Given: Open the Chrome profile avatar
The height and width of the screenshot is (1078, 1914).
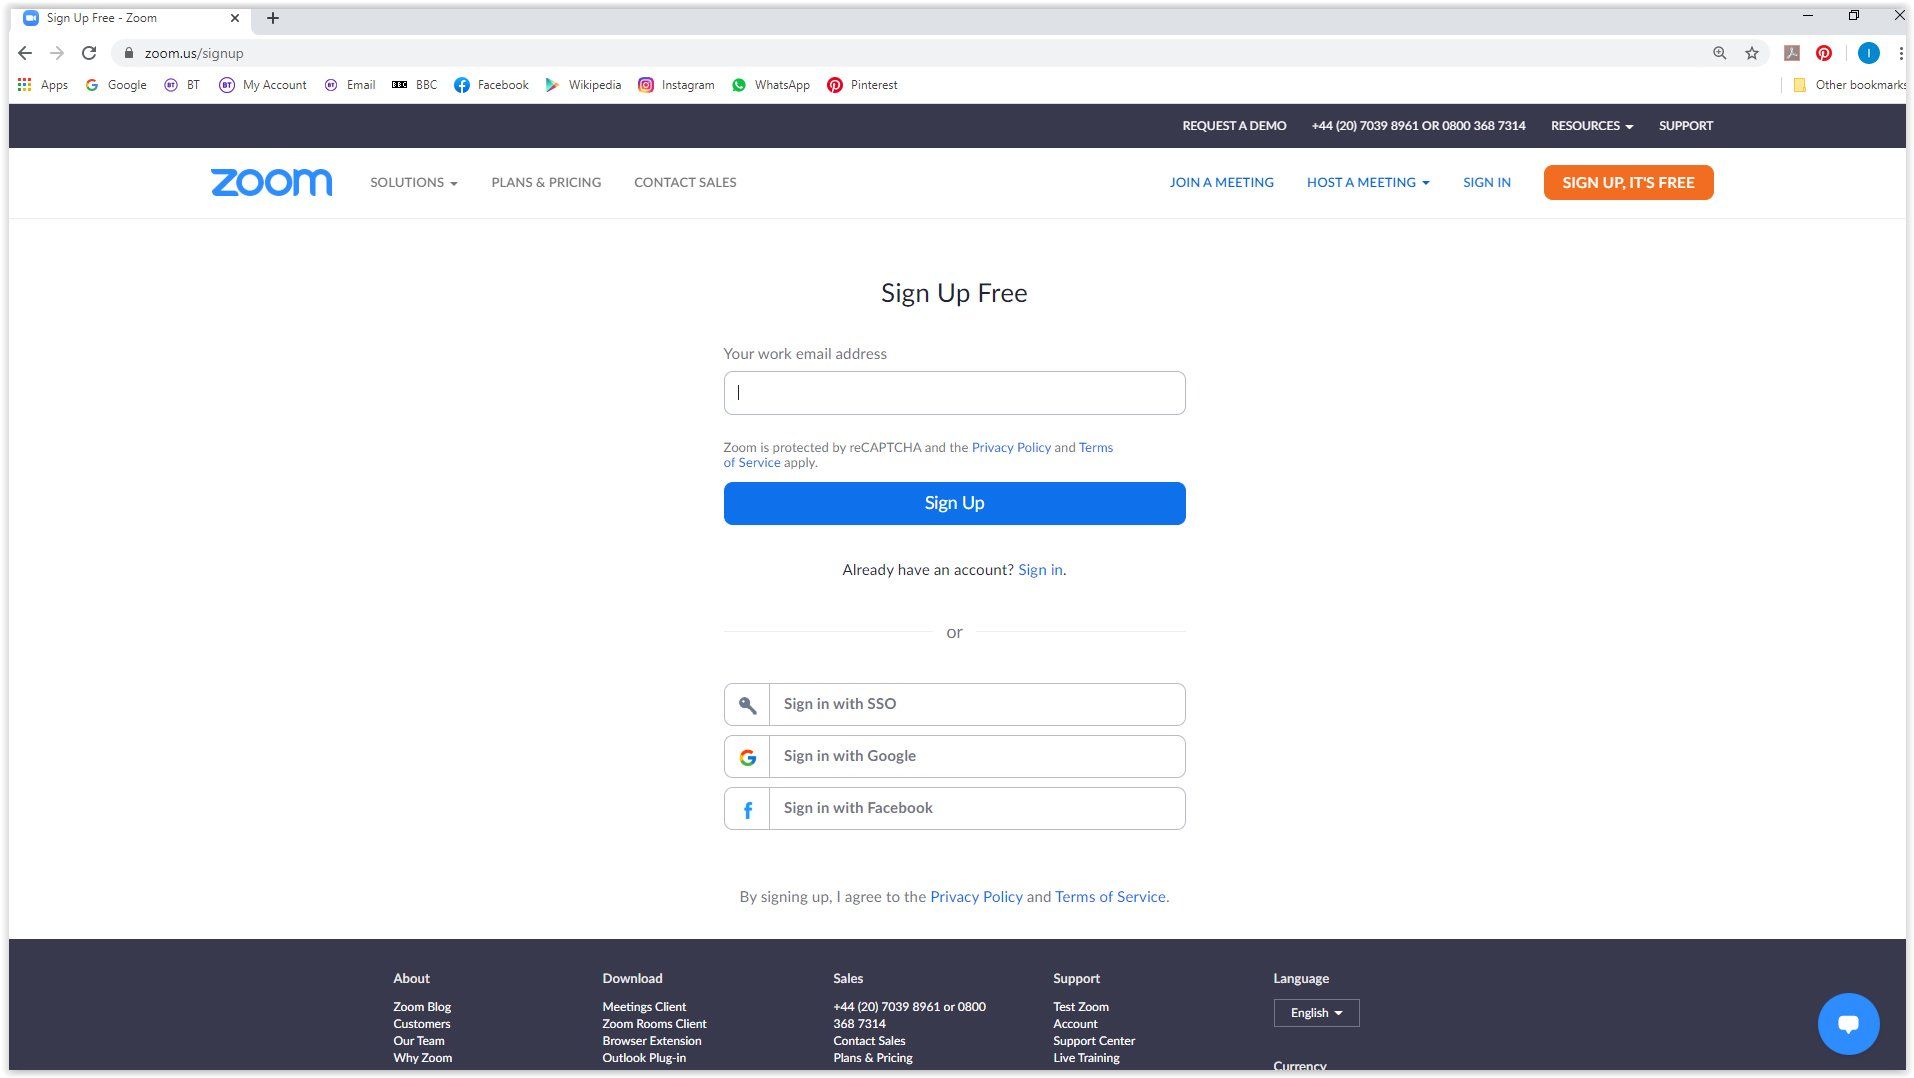Looking at the screenshot, I should [1868, 53].
